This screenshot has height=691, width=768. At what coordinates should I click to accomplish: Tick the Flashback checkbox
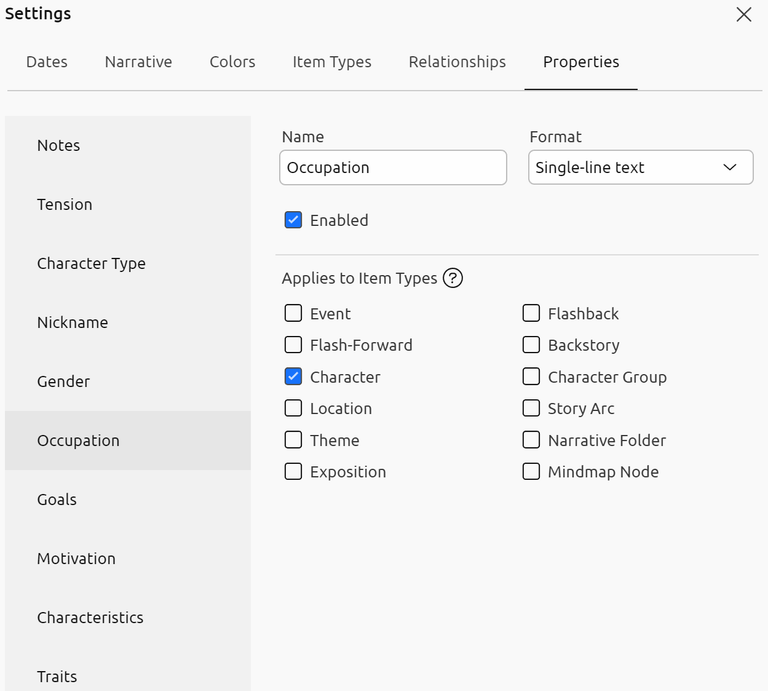(531, 313)
